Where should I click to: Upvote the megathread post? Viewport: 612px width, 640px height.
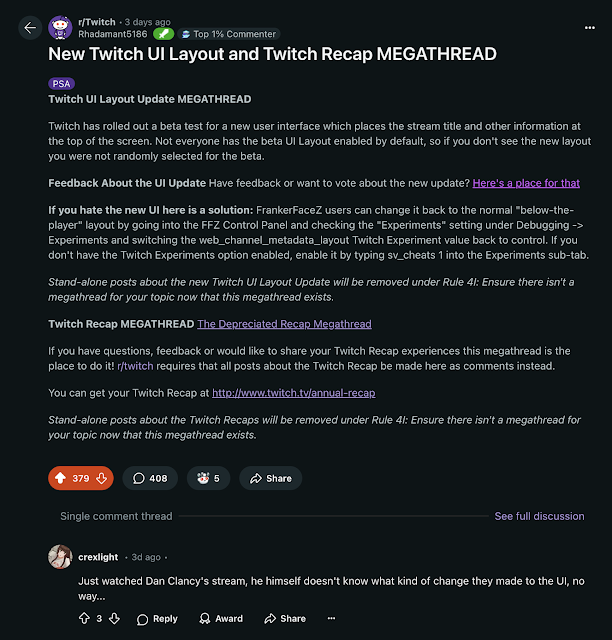pos(61,478)
